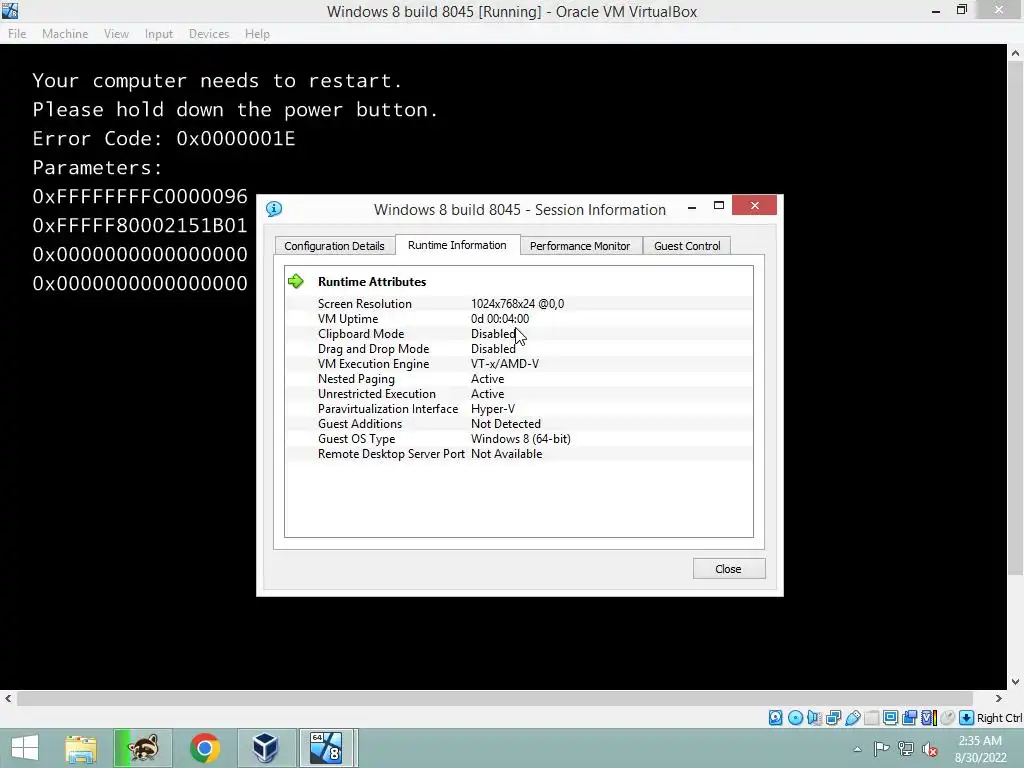Click the VM Uptime value 0d 00:04:00
The height and width of the screenshot is (768, 1024).
click(500, 319)
